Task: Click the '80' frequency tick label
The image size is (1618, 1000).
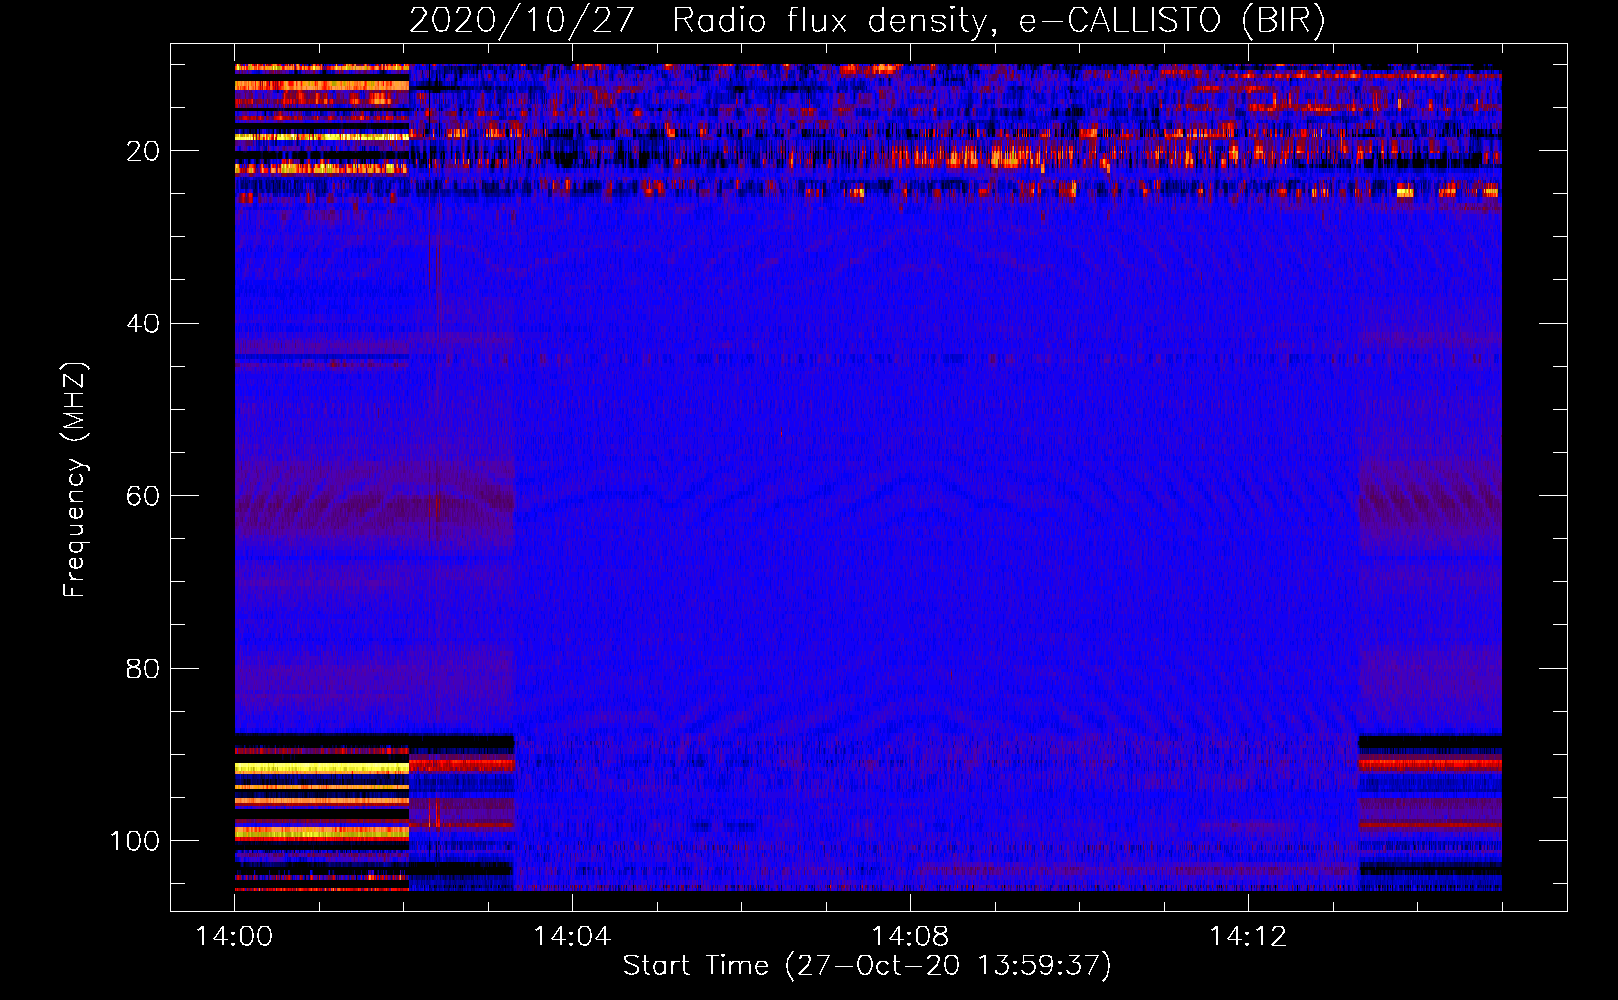Action: (x=143, y=668)
